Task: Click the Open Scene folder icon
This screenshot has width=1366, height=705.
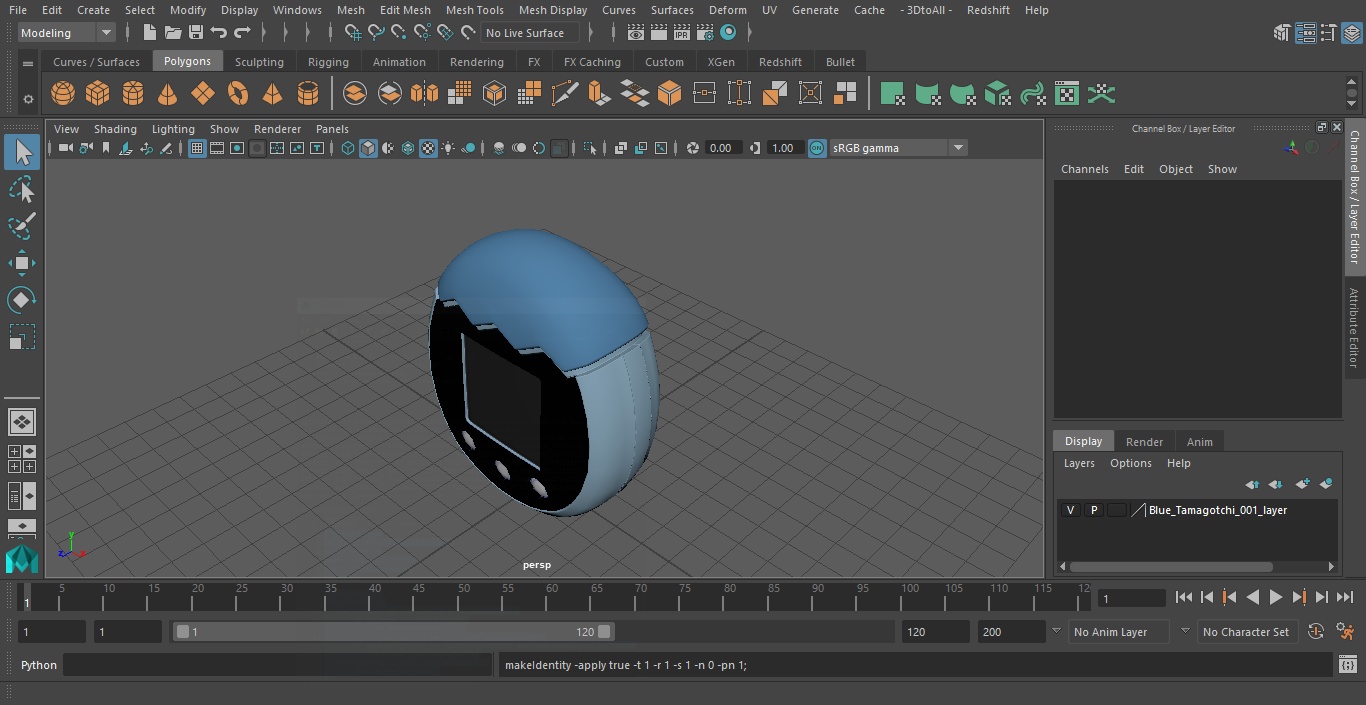Action: click(173, 32)
